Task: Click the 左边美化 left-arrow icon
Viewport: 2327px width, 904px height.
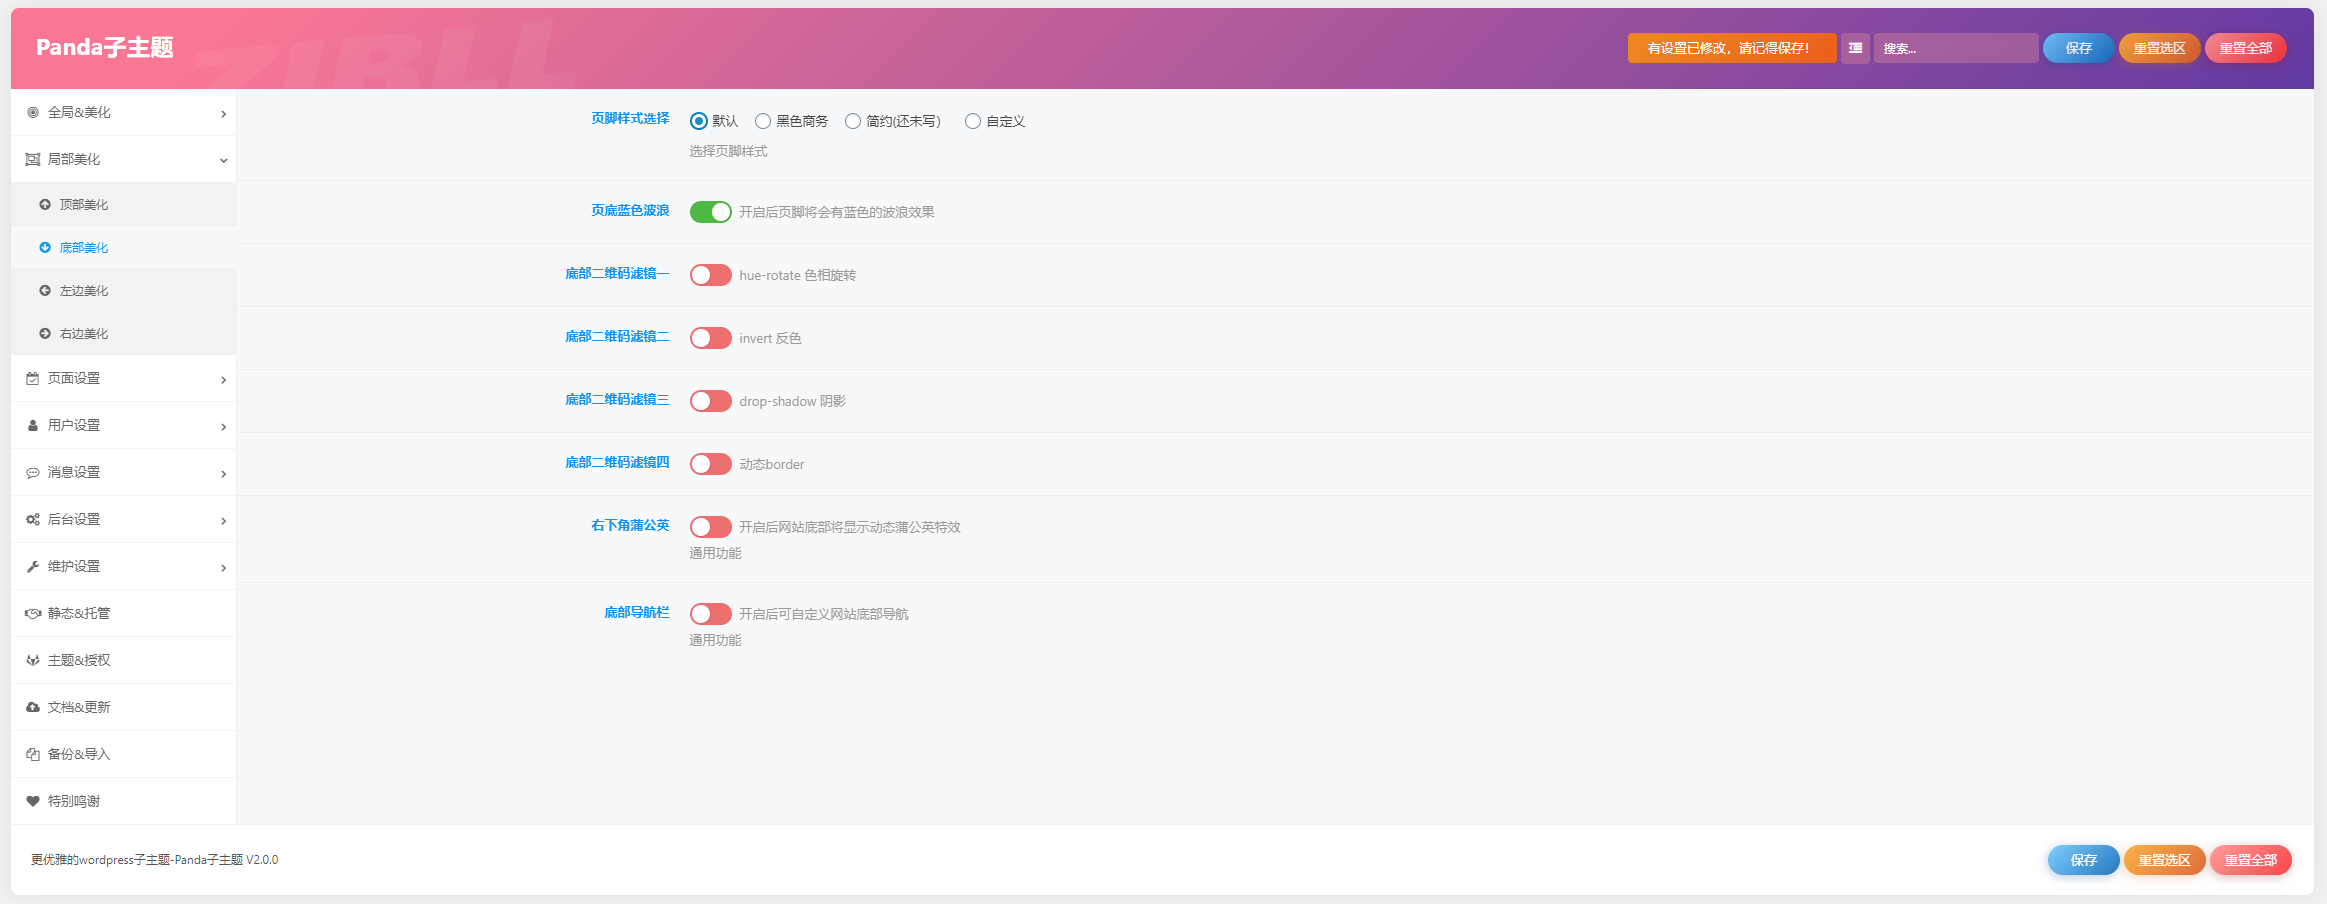Action: [45, 291]
